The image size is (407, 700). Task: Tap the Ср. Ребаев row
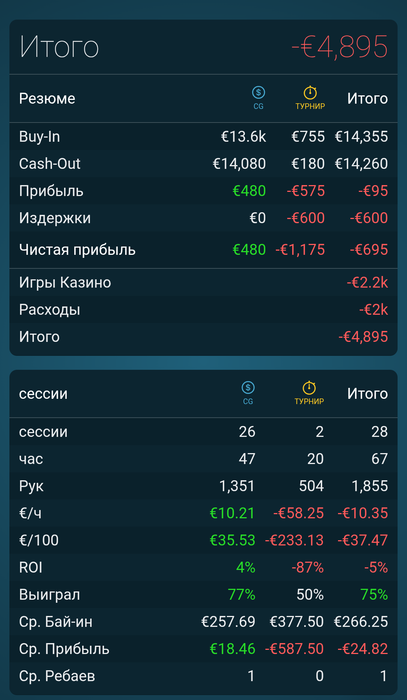click(204, 676)
